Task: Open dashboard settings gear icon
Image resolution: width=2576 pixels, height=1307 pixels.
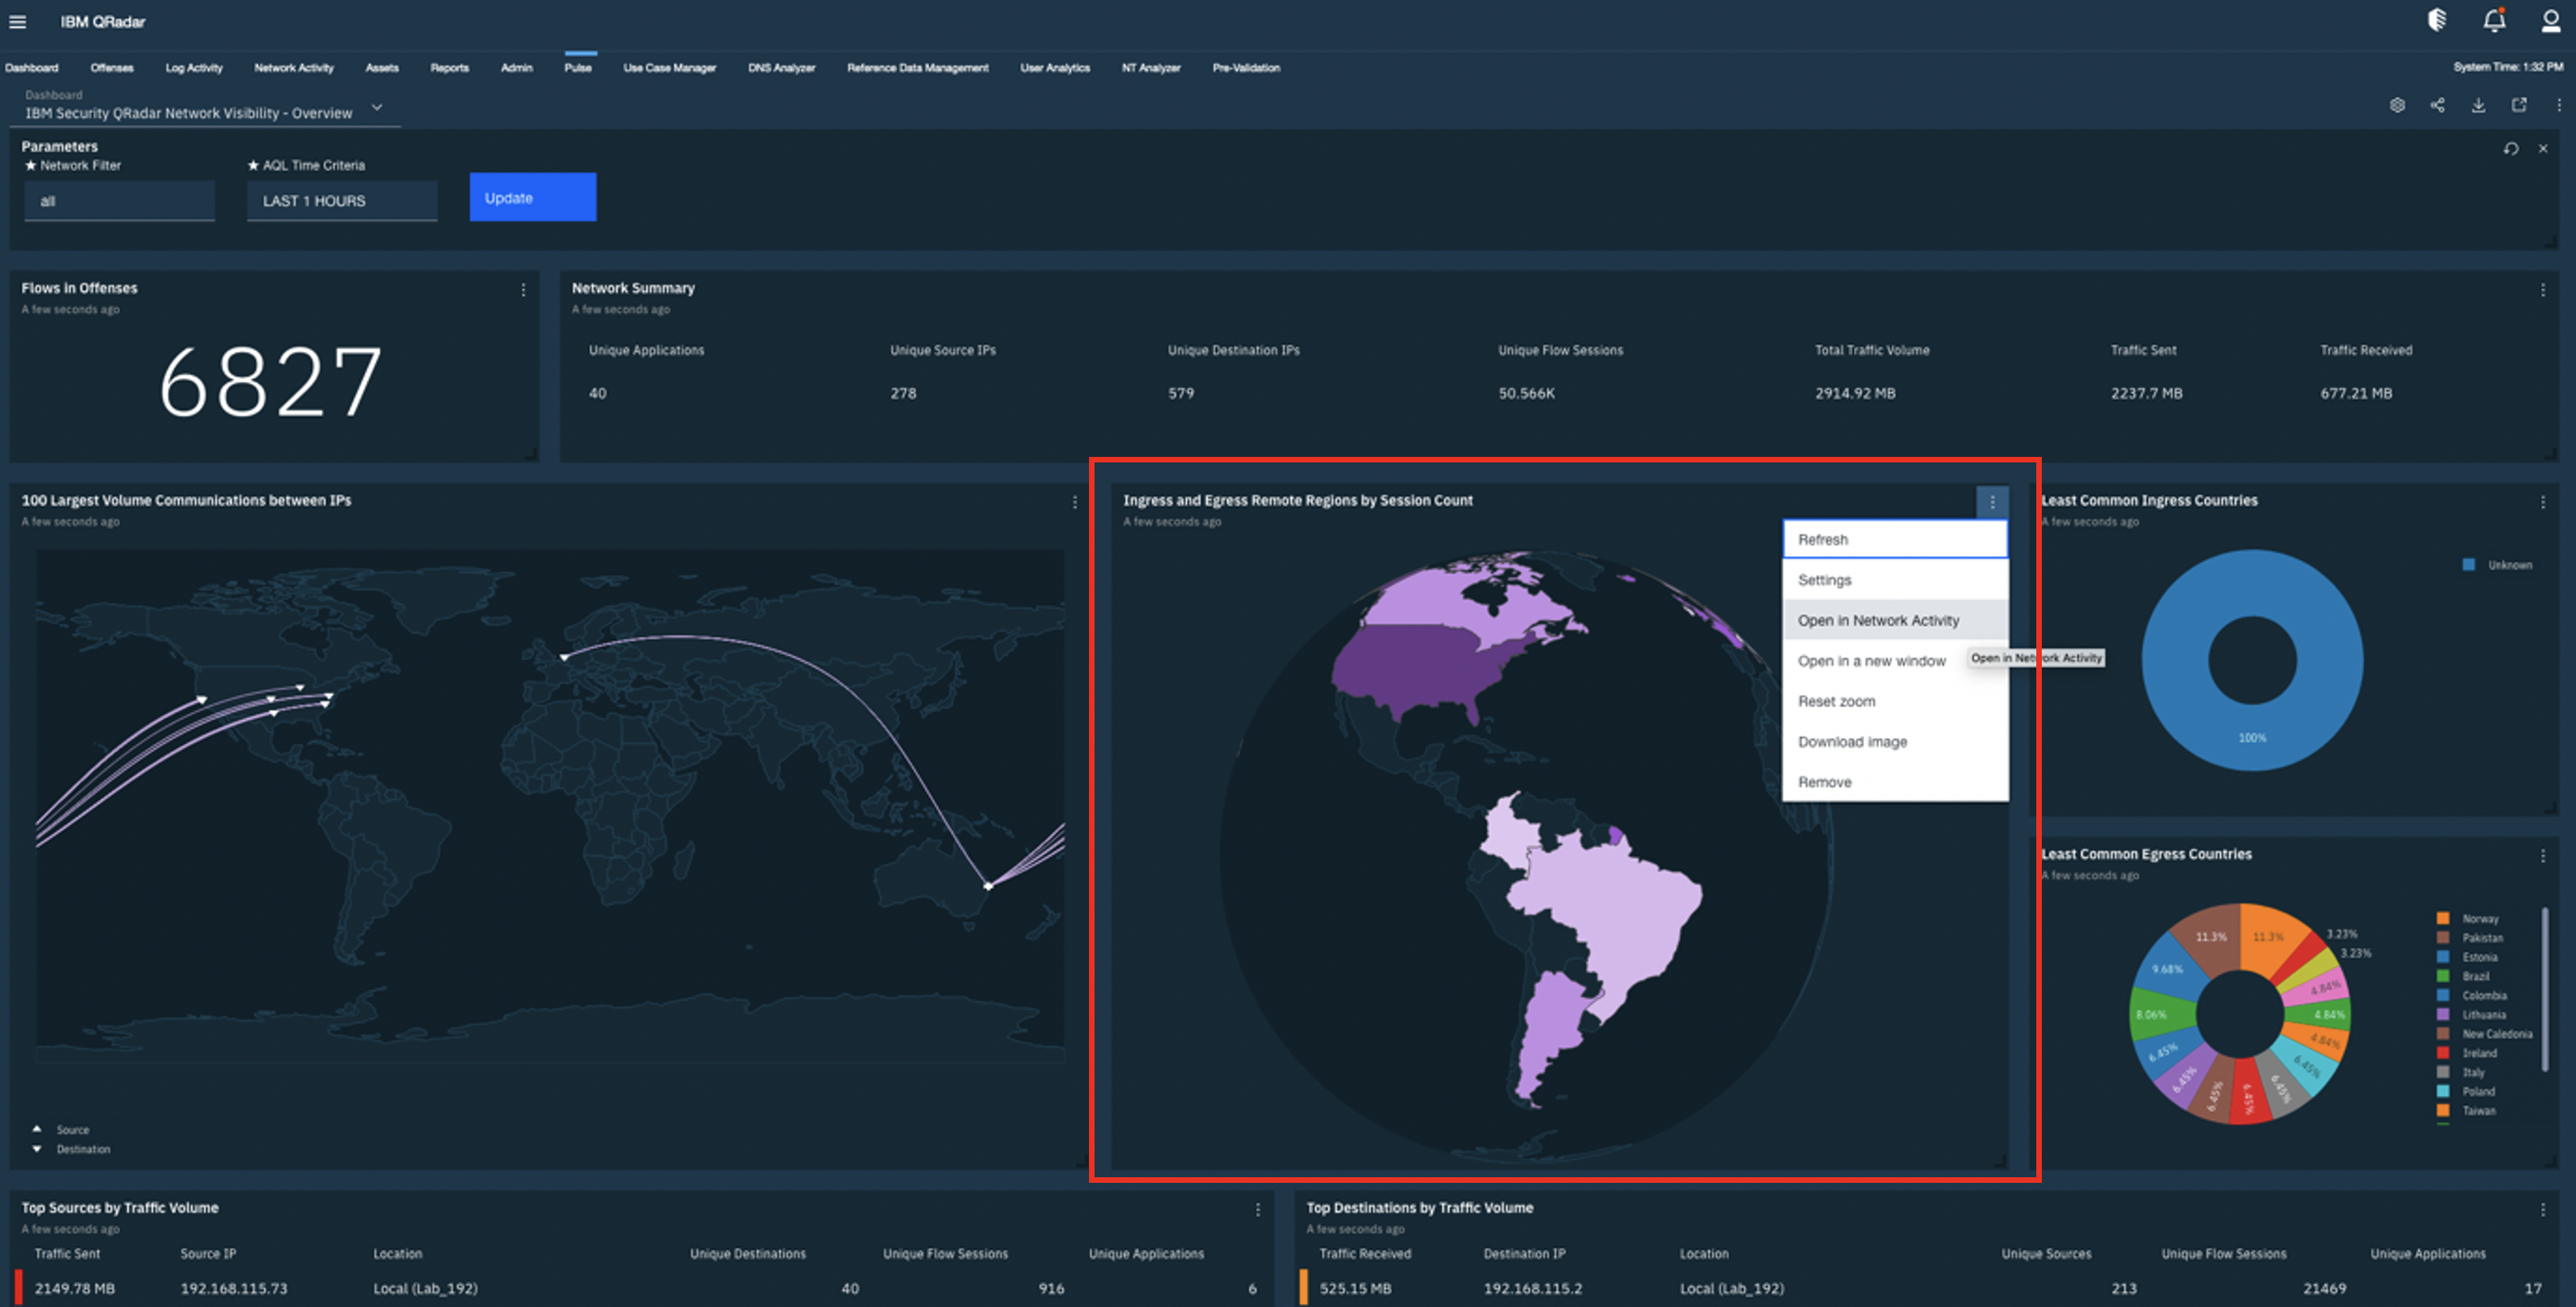Action: tap(2397, 105)
